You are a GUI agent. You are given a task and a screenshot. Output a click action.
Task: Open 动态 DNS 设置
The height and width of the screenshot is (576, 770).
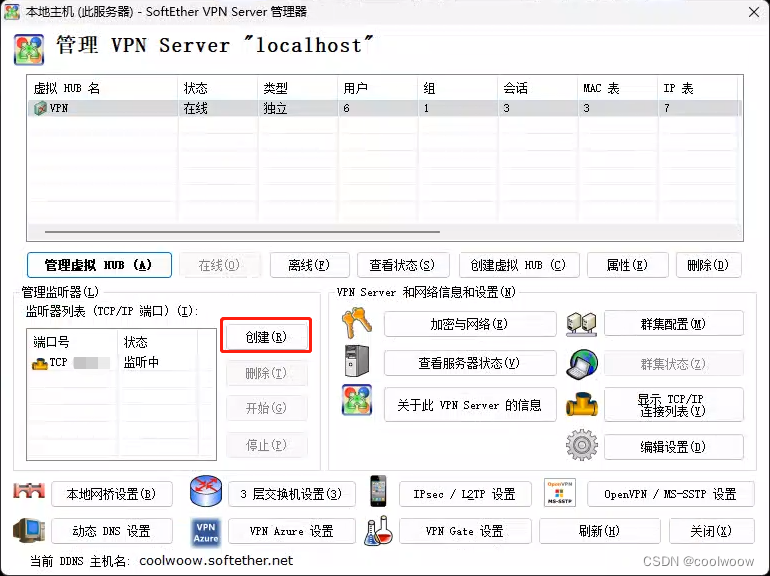coord(112,531)
